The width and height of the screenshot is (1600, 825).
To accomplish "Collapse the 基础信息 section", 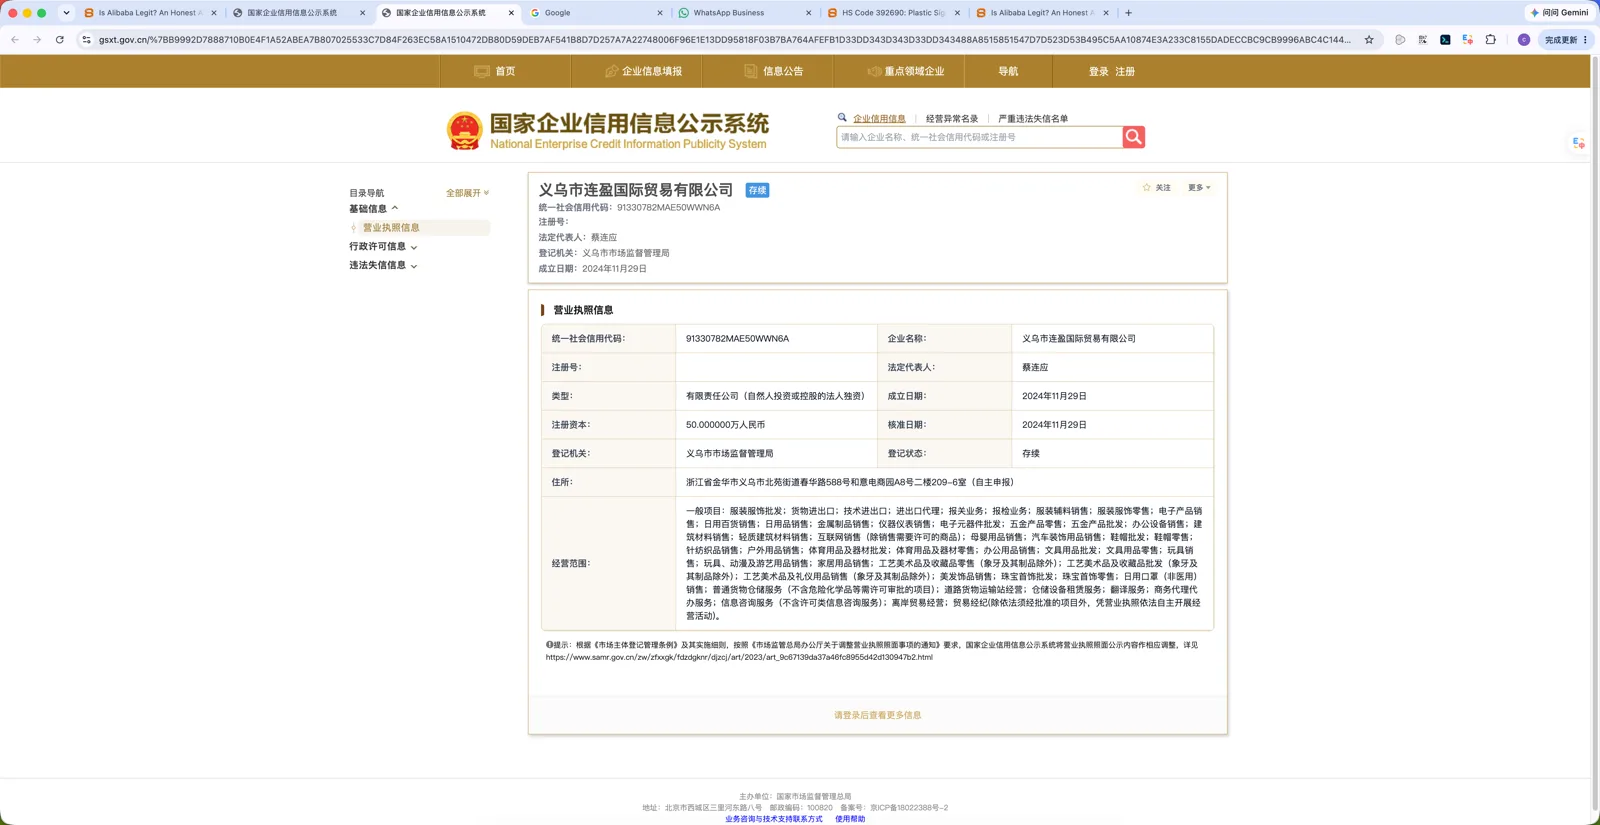I will 373,209.
